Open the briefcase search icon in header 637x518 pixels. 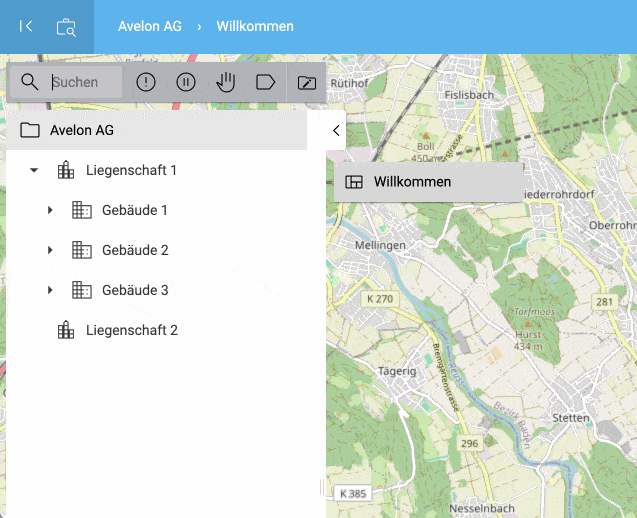pos(66,27)
